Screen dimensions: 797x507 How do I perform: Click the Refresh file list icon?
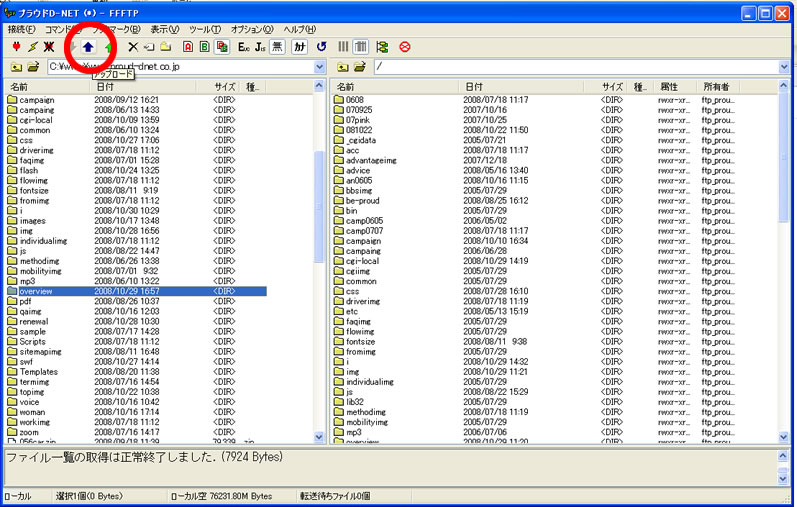pyautogui.click(x=321, y=47)
